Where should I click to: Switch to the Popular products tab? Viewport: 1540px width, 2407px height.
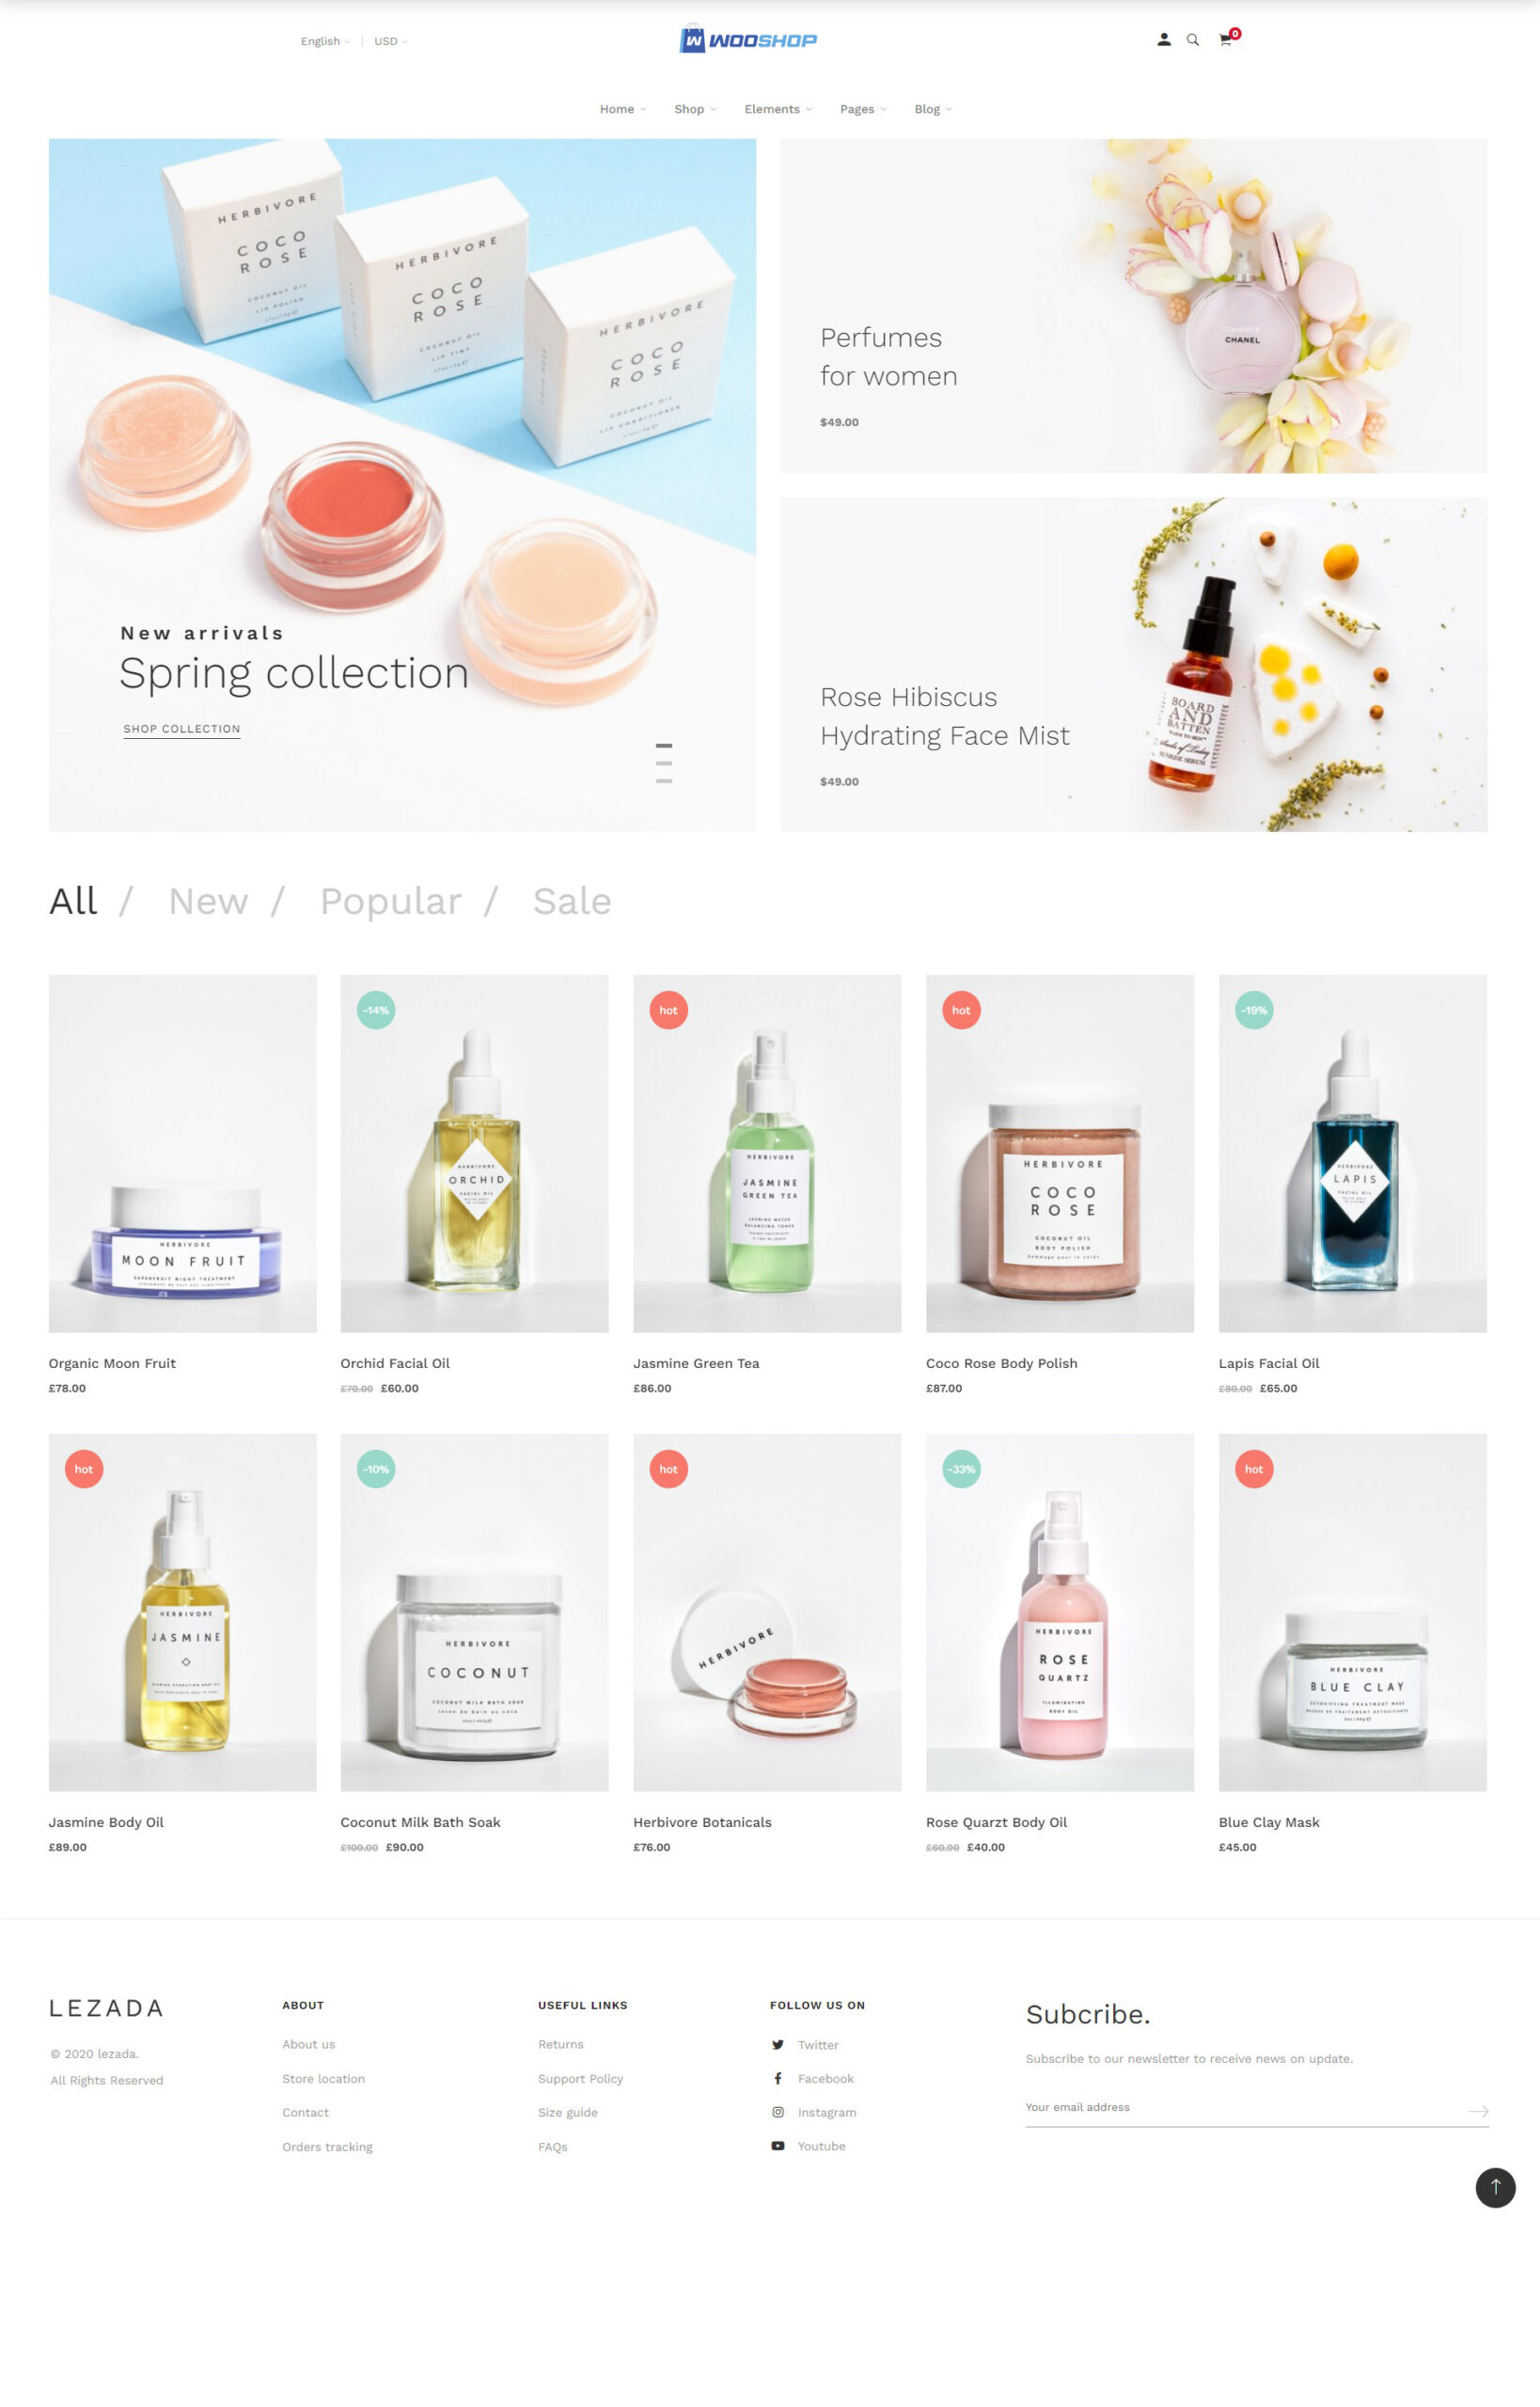(x=391, y=901)
